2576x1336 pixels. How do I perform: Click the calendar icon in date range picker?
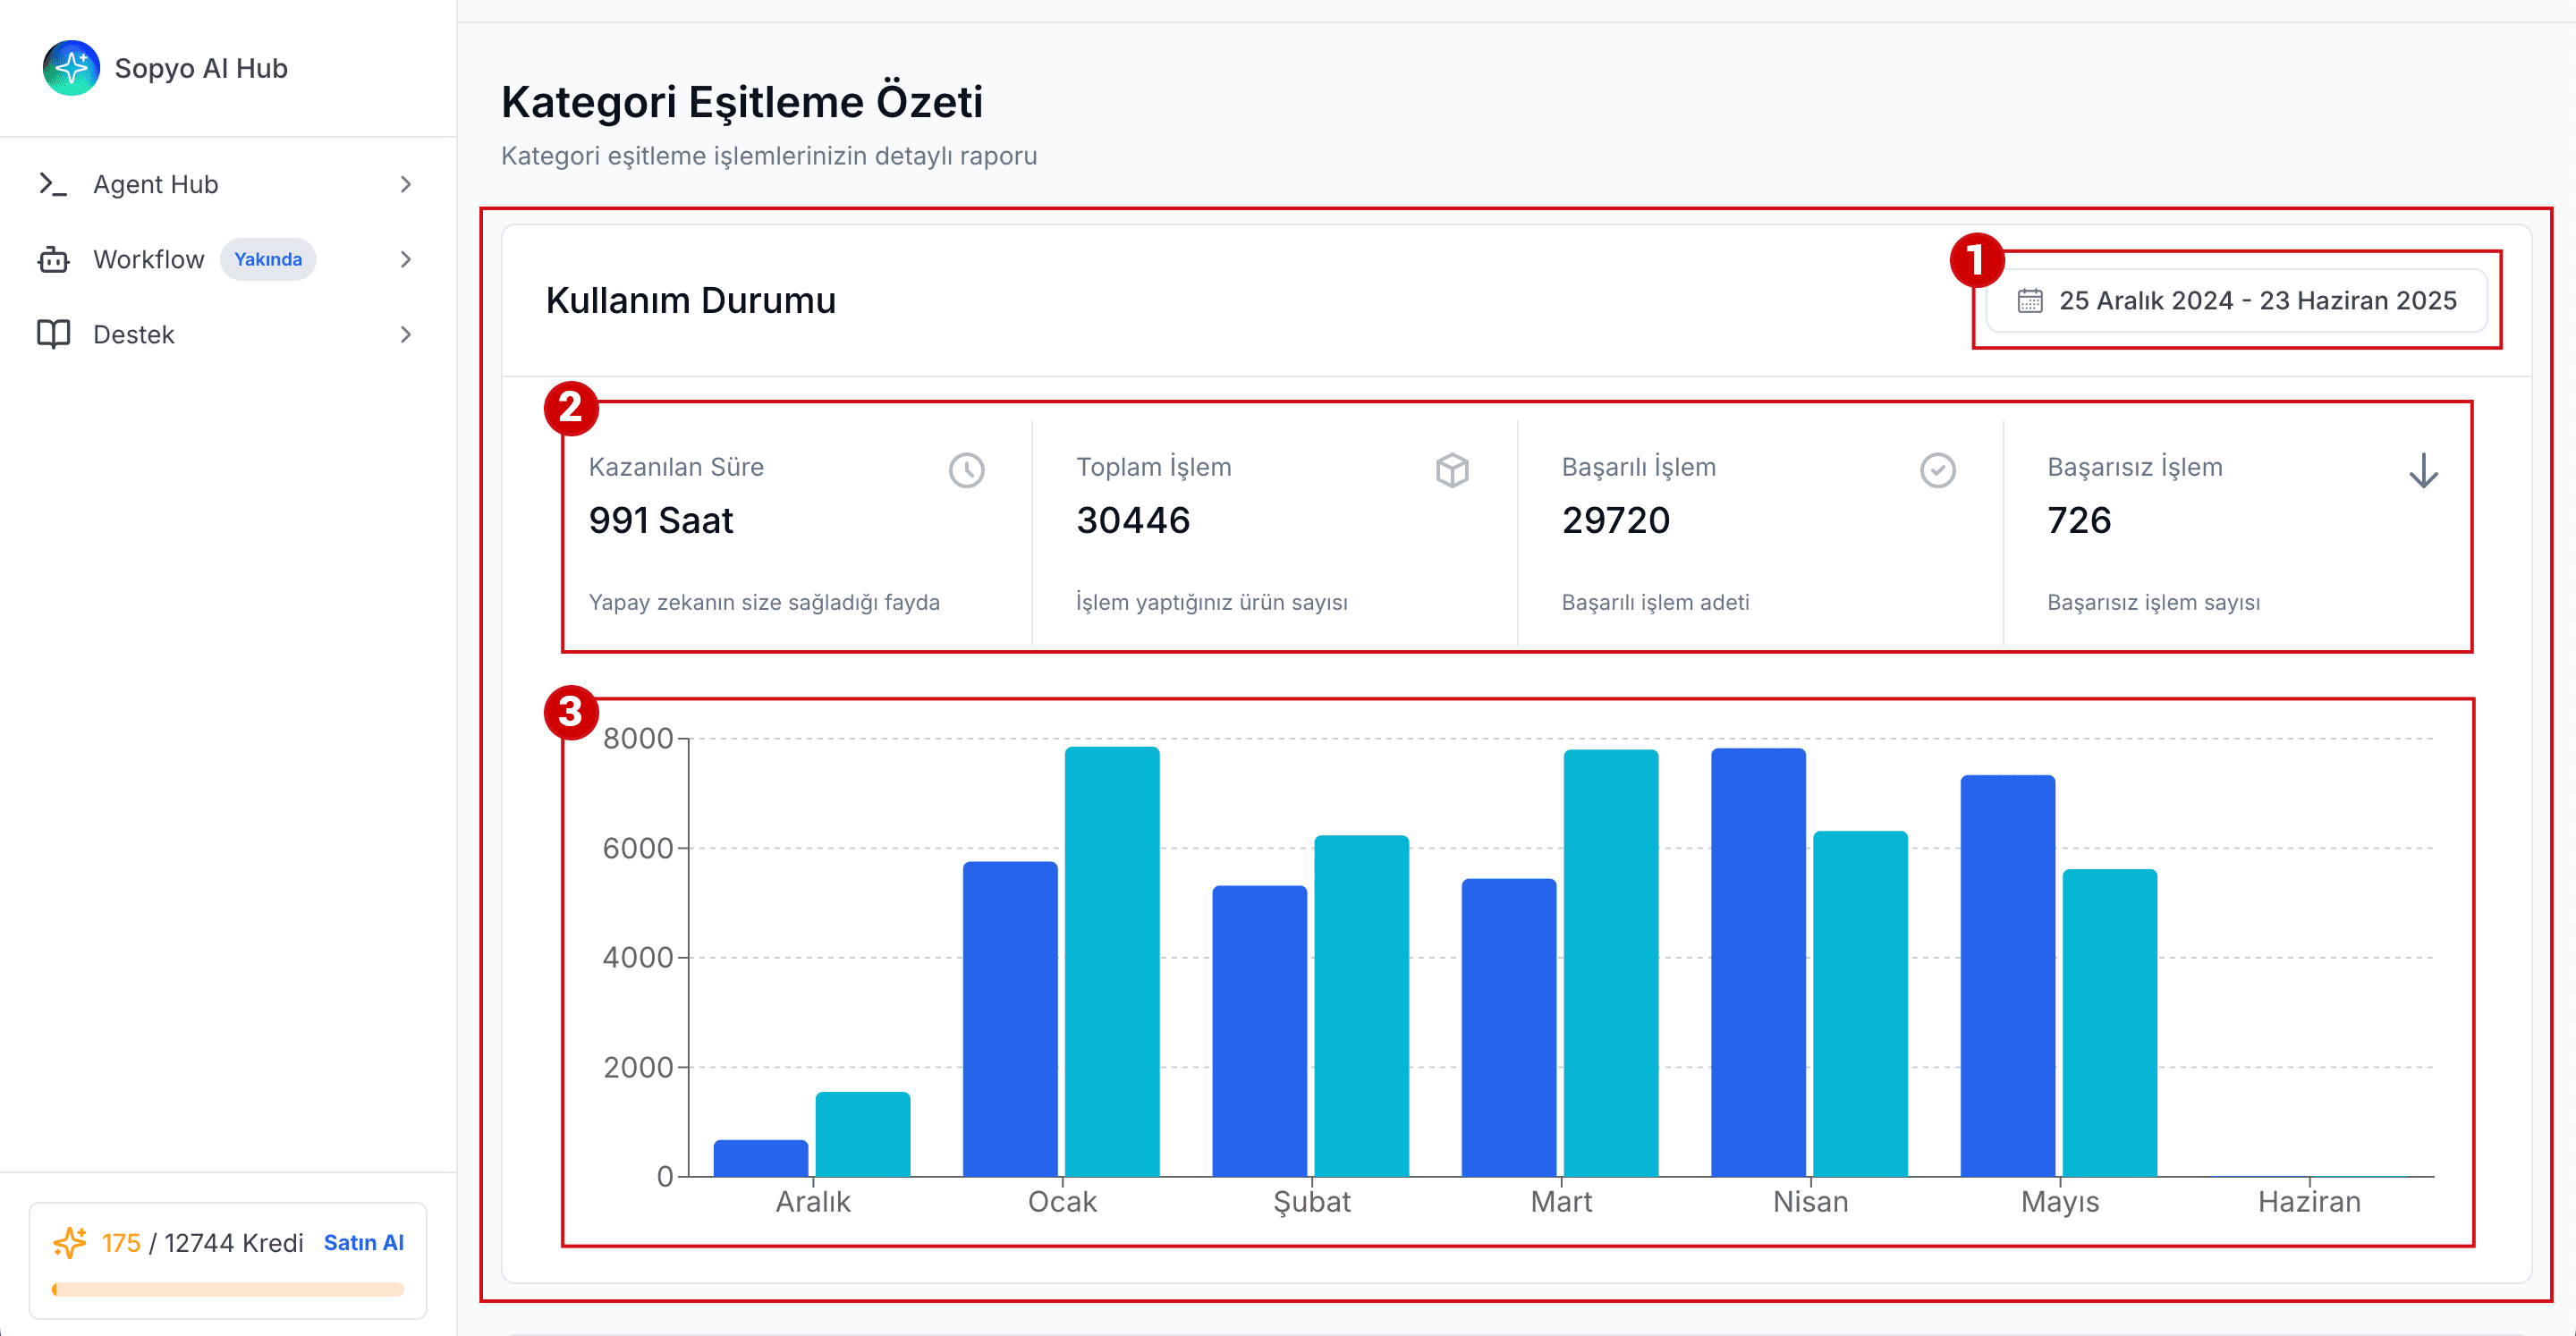(x=2030, y=300)
